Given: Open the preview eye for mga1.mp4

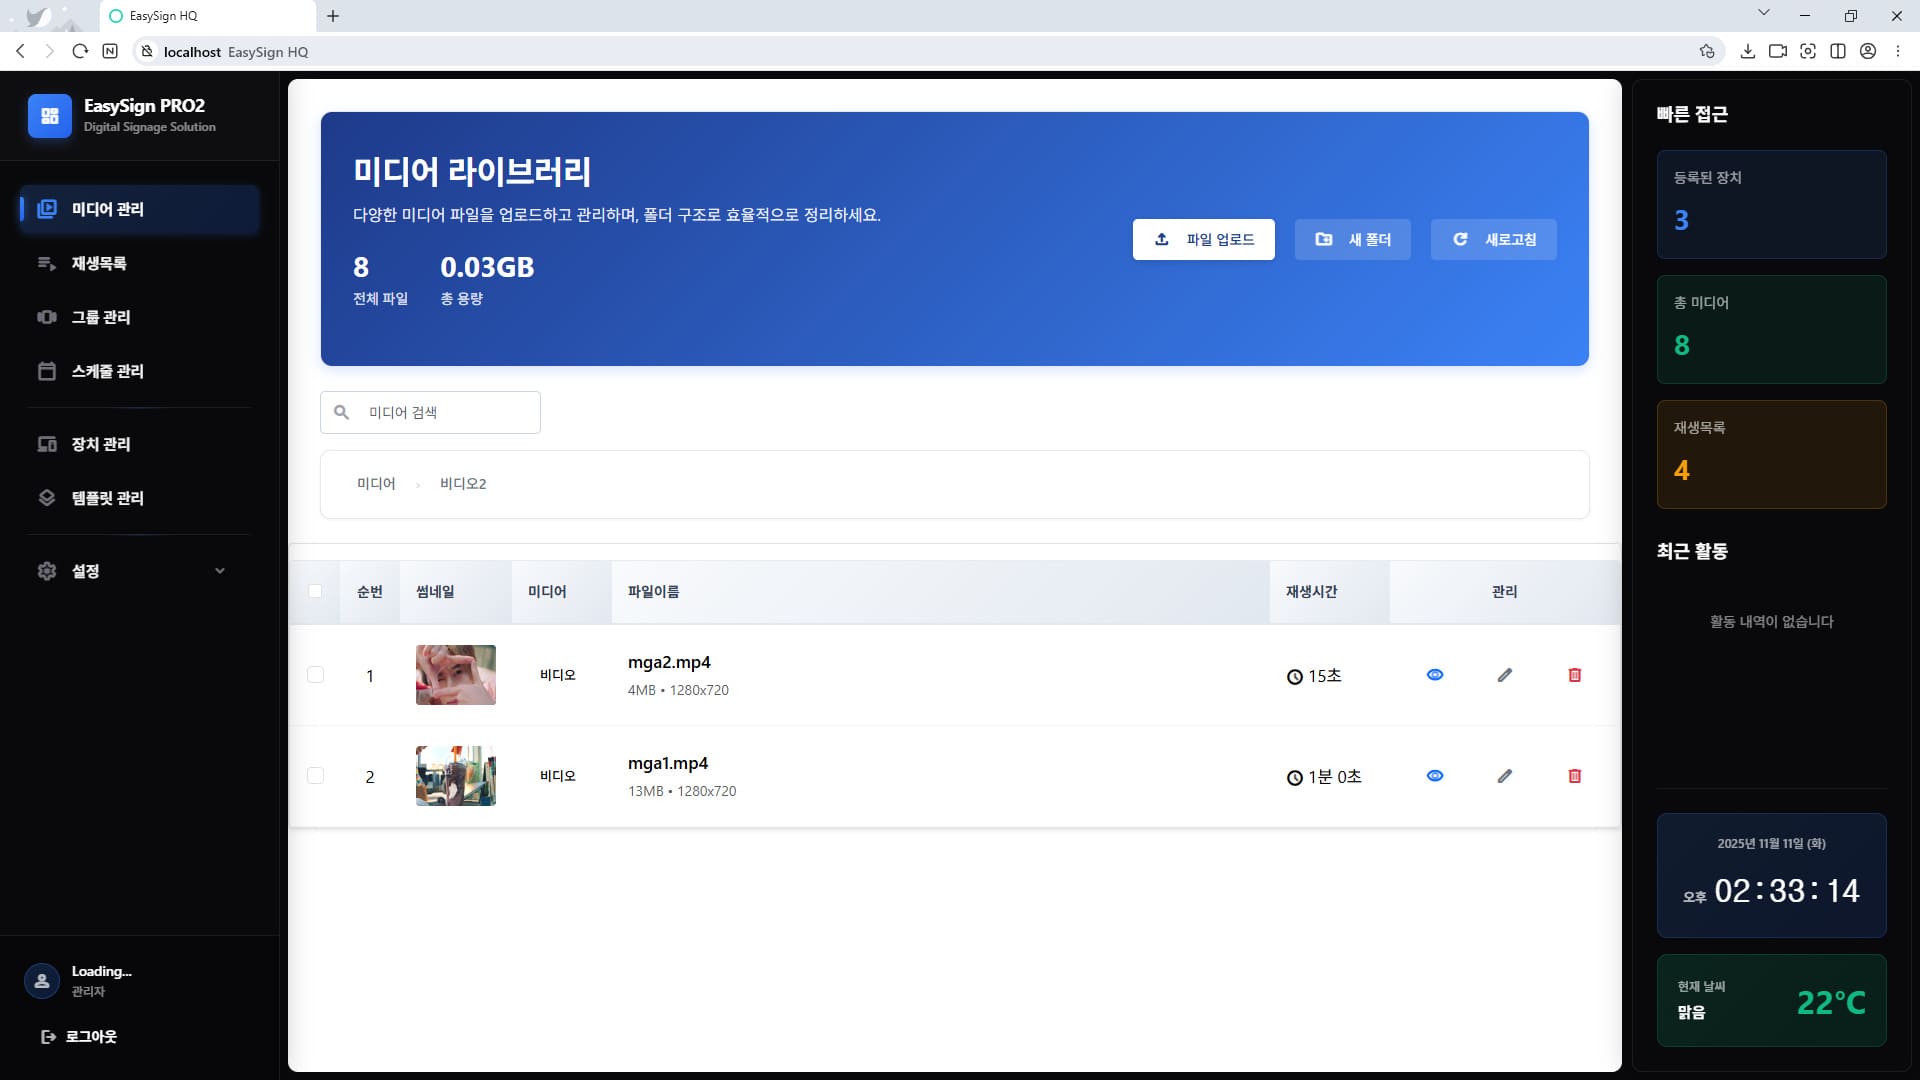Looking at the screenshot, I should click(1435, 775).
